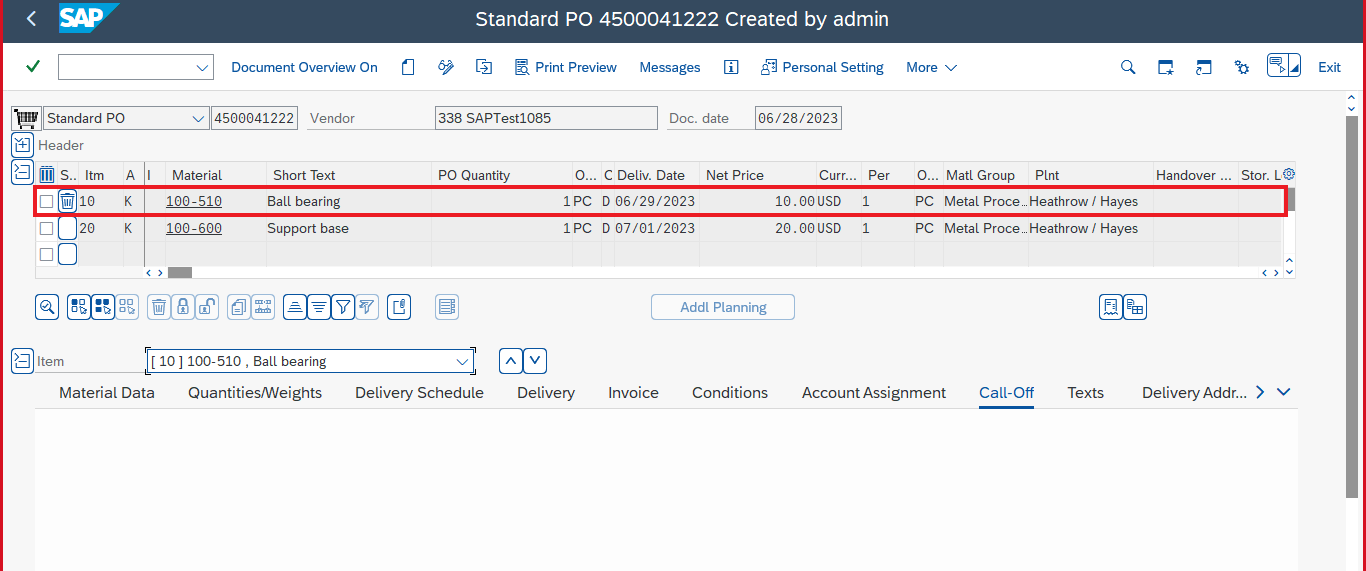1366x571 pixels.
Task: Click the Sort descending icon
Action: (319, 307)
